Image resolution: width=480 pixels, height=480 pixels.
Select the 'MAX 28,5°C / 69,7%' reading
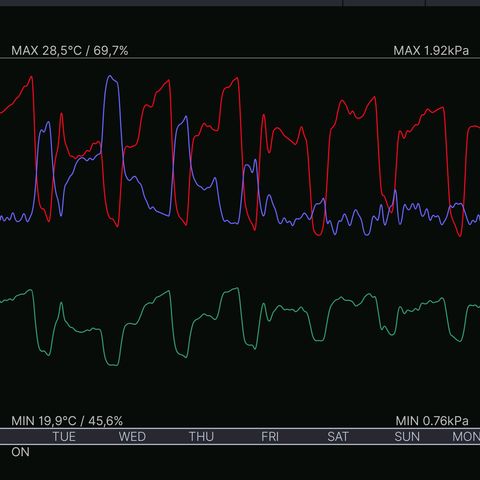click(70, 51)
